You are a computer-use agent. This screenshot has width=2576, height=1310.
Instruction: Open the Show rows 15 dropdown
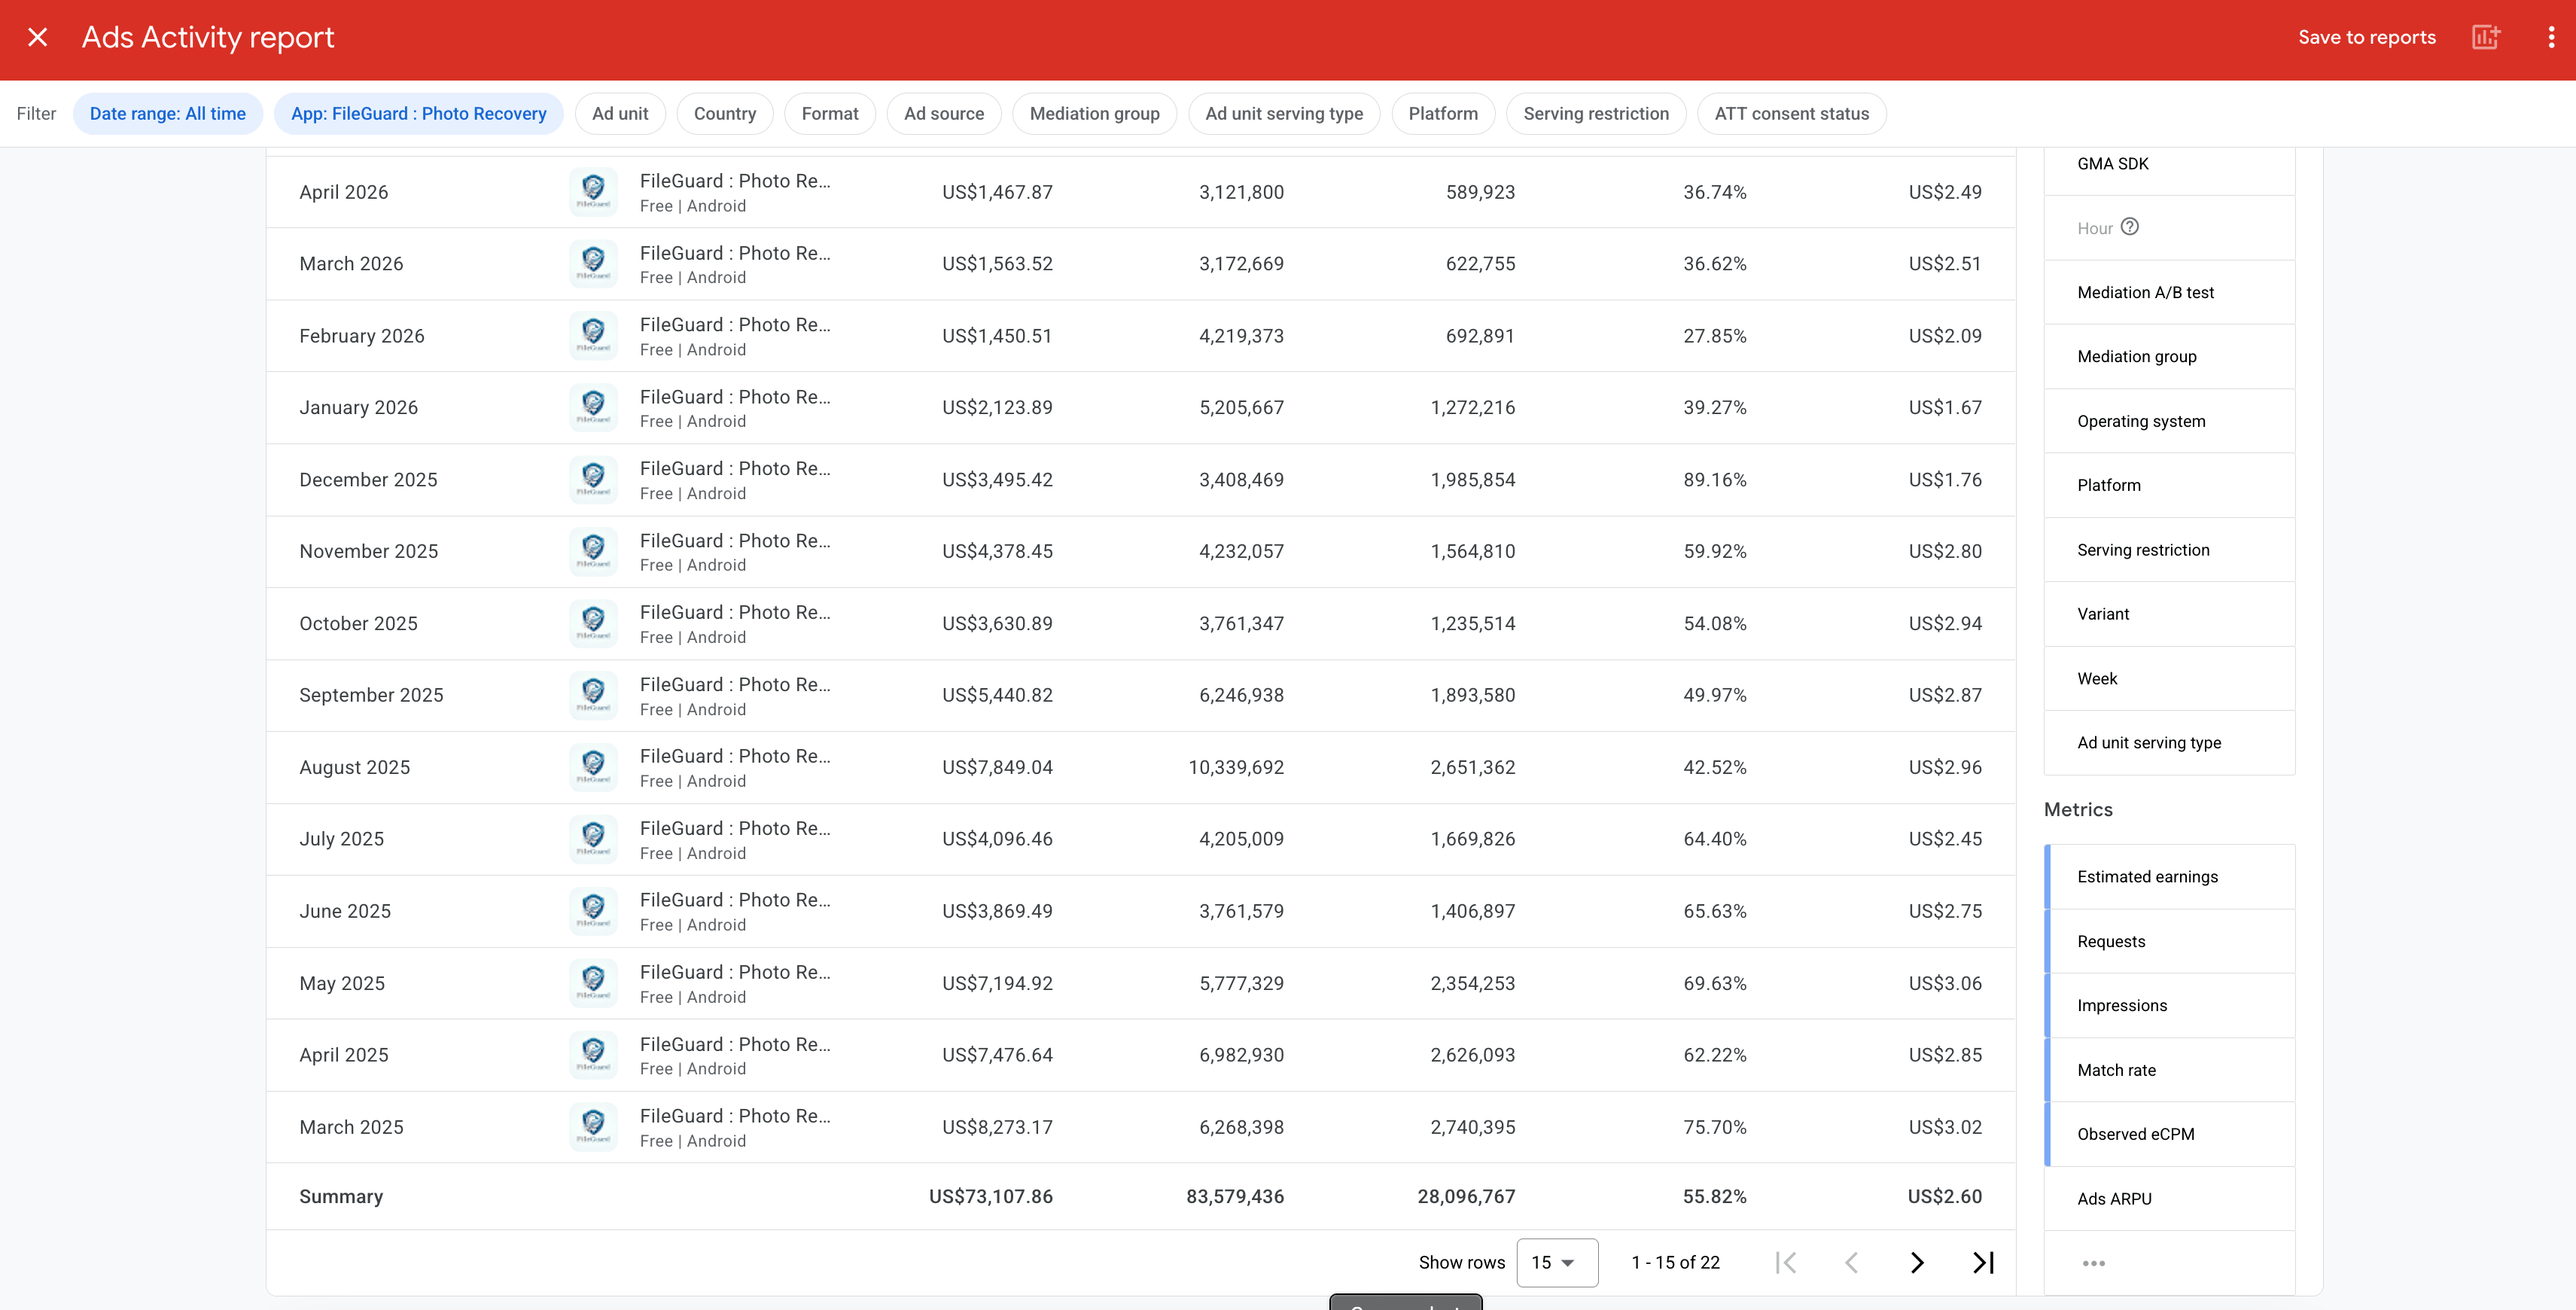(1557, 1262)
